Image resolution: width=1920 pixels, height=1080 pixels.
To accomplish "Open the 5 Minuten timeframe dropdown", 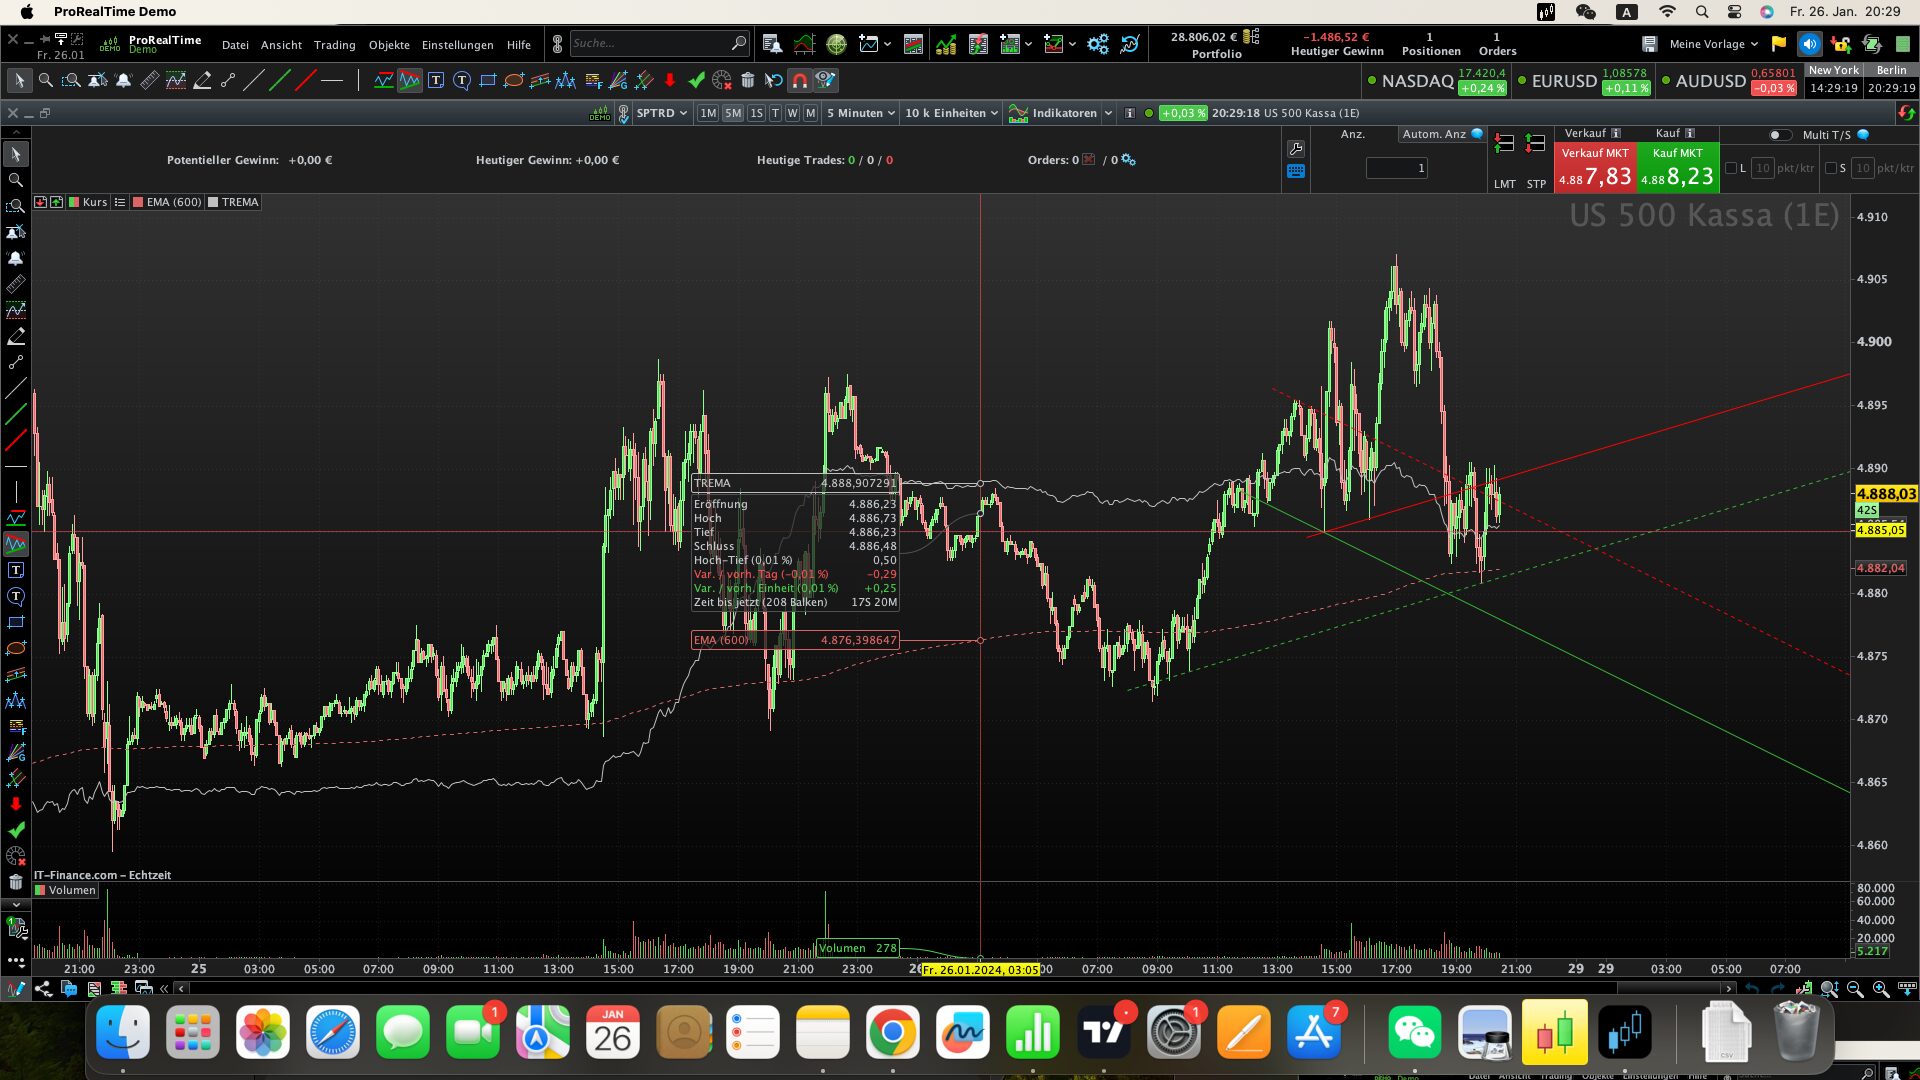I will (x=860, y=113).
